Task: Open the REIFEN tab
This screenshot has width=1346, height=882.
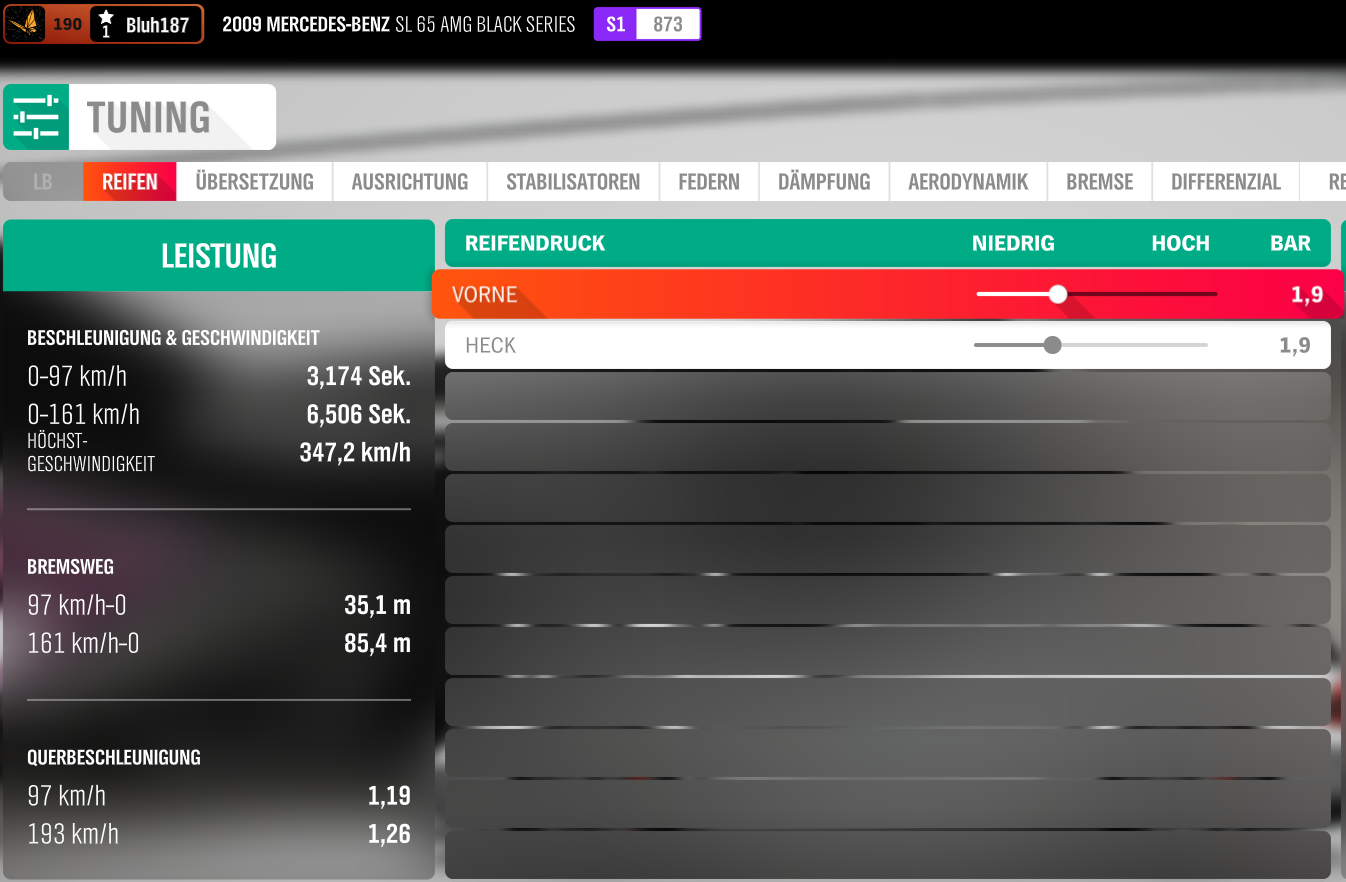Action: [130, 182]
